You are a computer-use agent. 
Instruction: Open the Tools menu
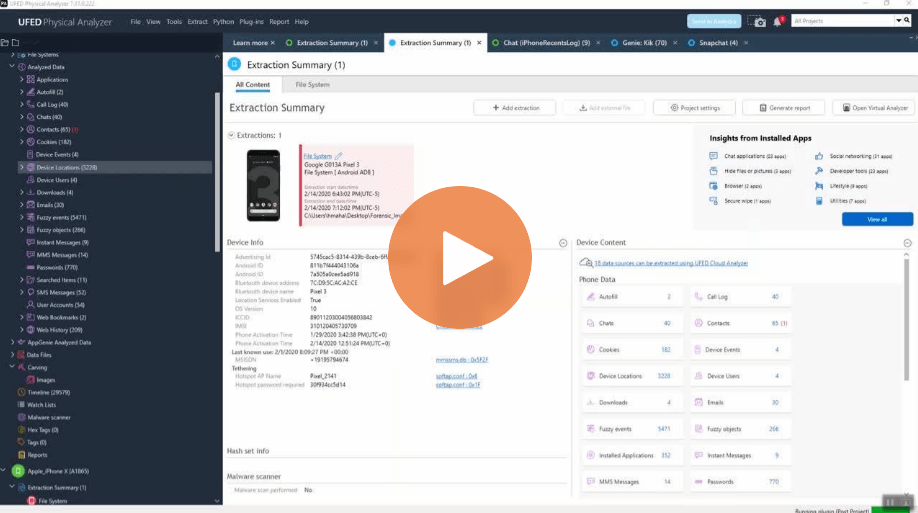[174, 22]
